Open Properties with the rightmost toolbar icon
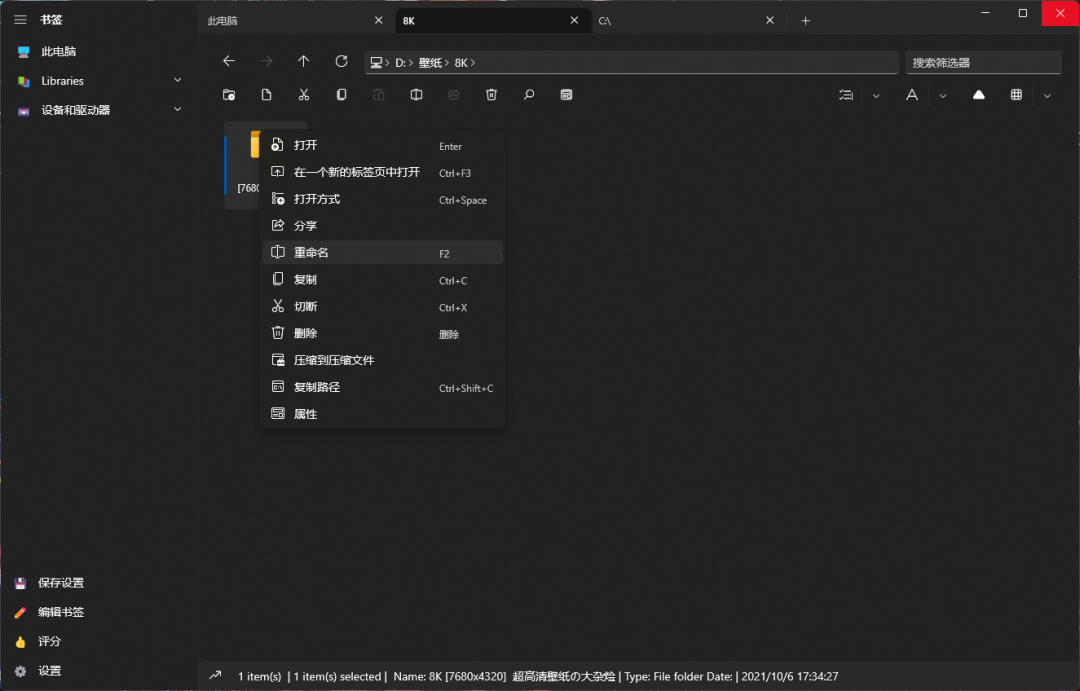Screen dimensions: 1080x691 (x=566, y=94)
